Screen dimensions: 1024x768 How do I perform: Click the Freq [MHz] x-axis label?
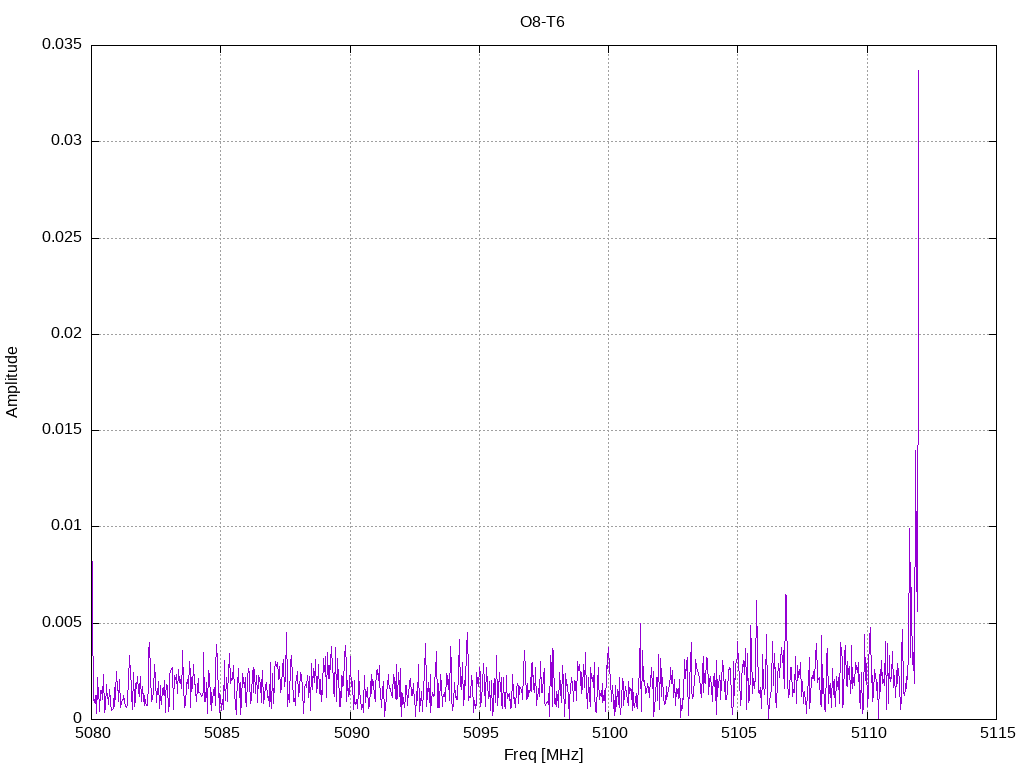point(543,755)
